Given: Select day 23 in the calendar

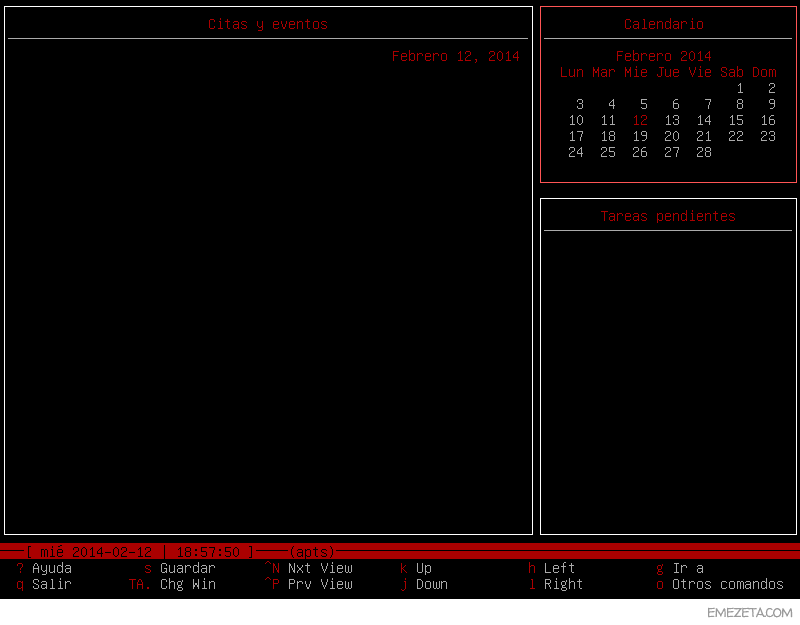Looking at the screenshot, I should pyautogui.click(x=768, y=136).
